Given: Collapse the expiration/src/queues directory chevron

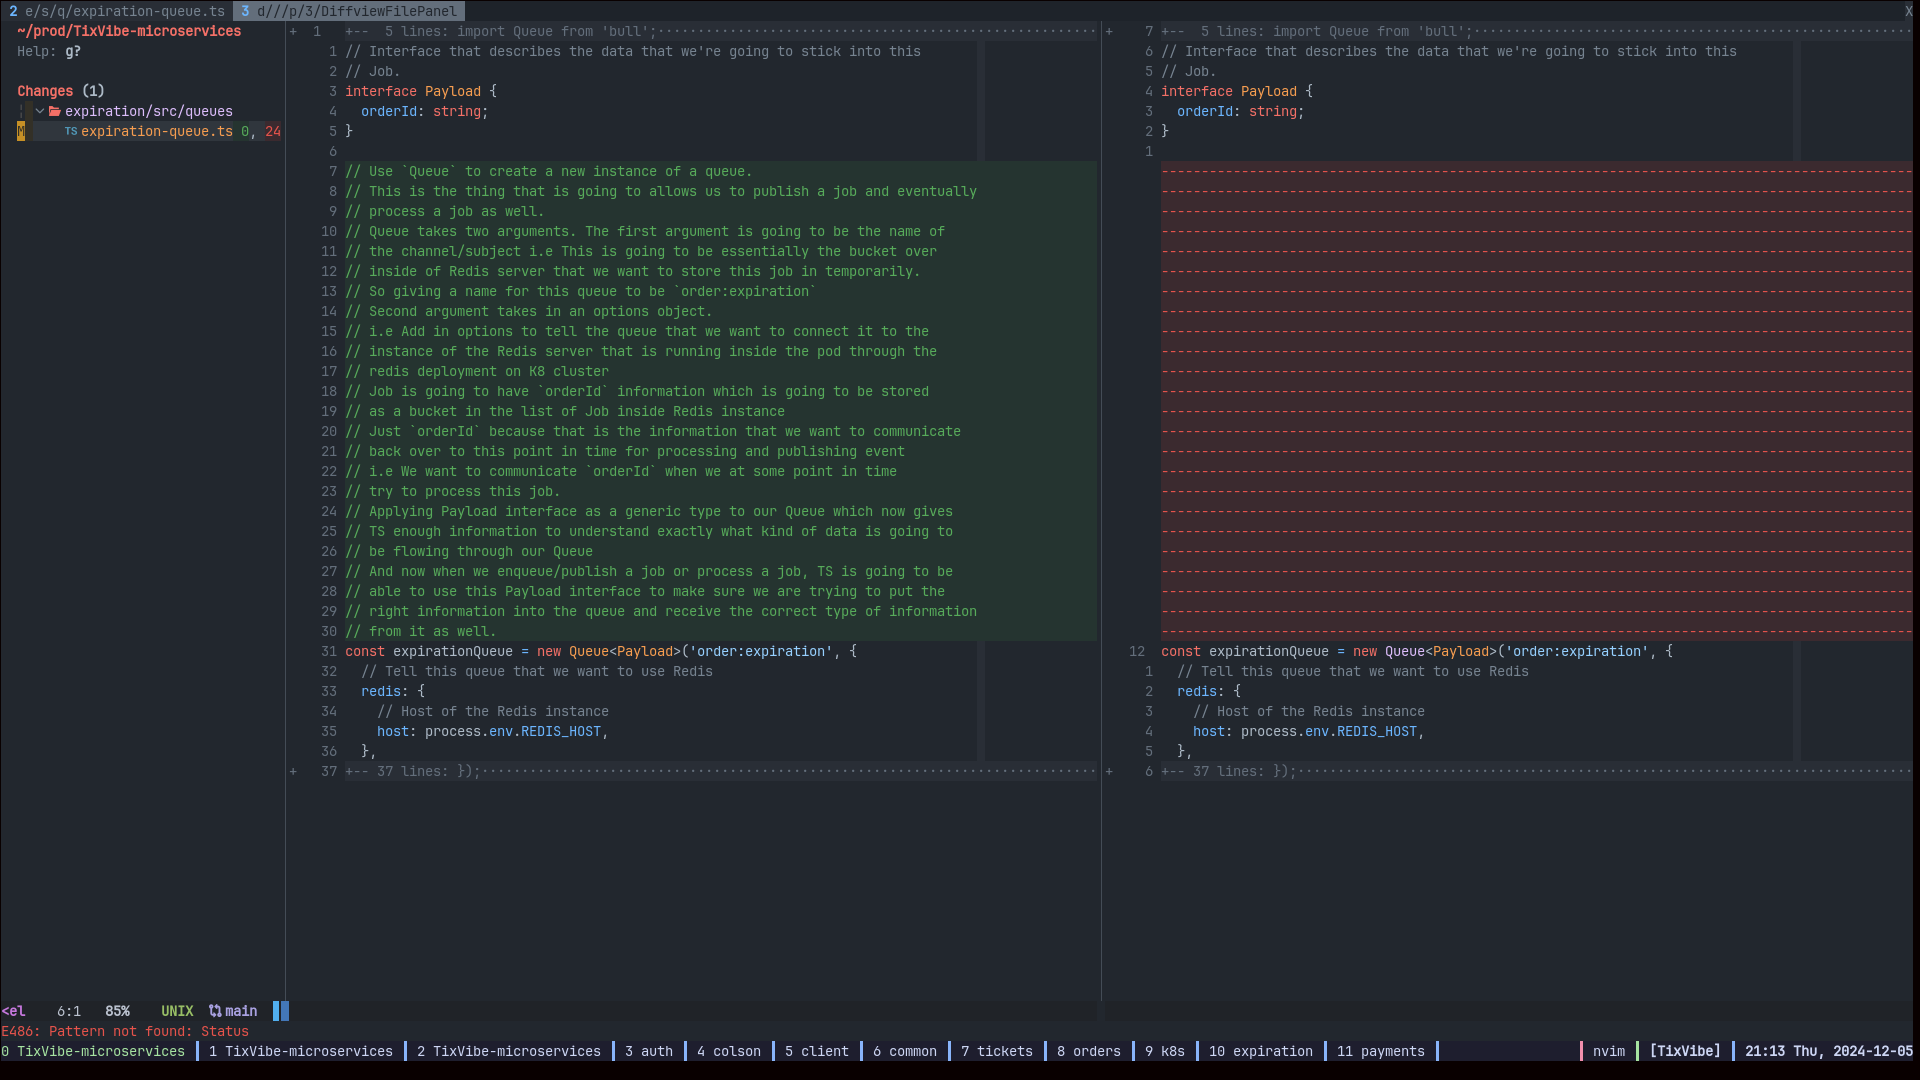Looking at the screenshot, I should (x=40, y=111).
